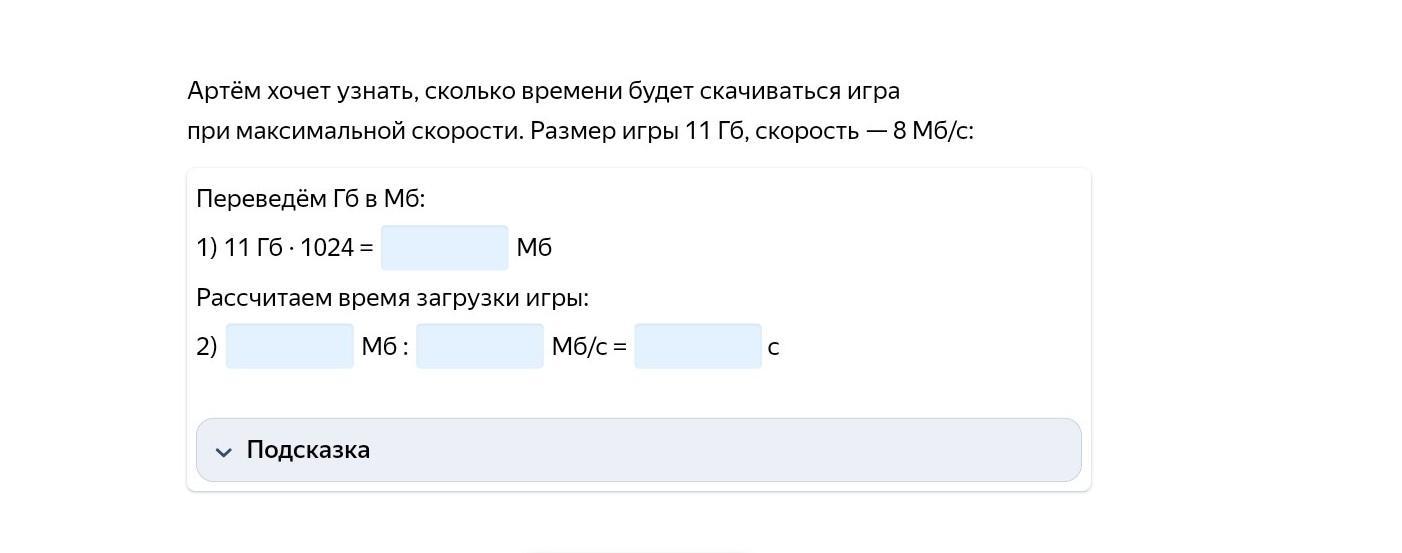Screen dimensions: 1402x553
Task: Activate the result field before the с unit
Action: click(698, 346)
